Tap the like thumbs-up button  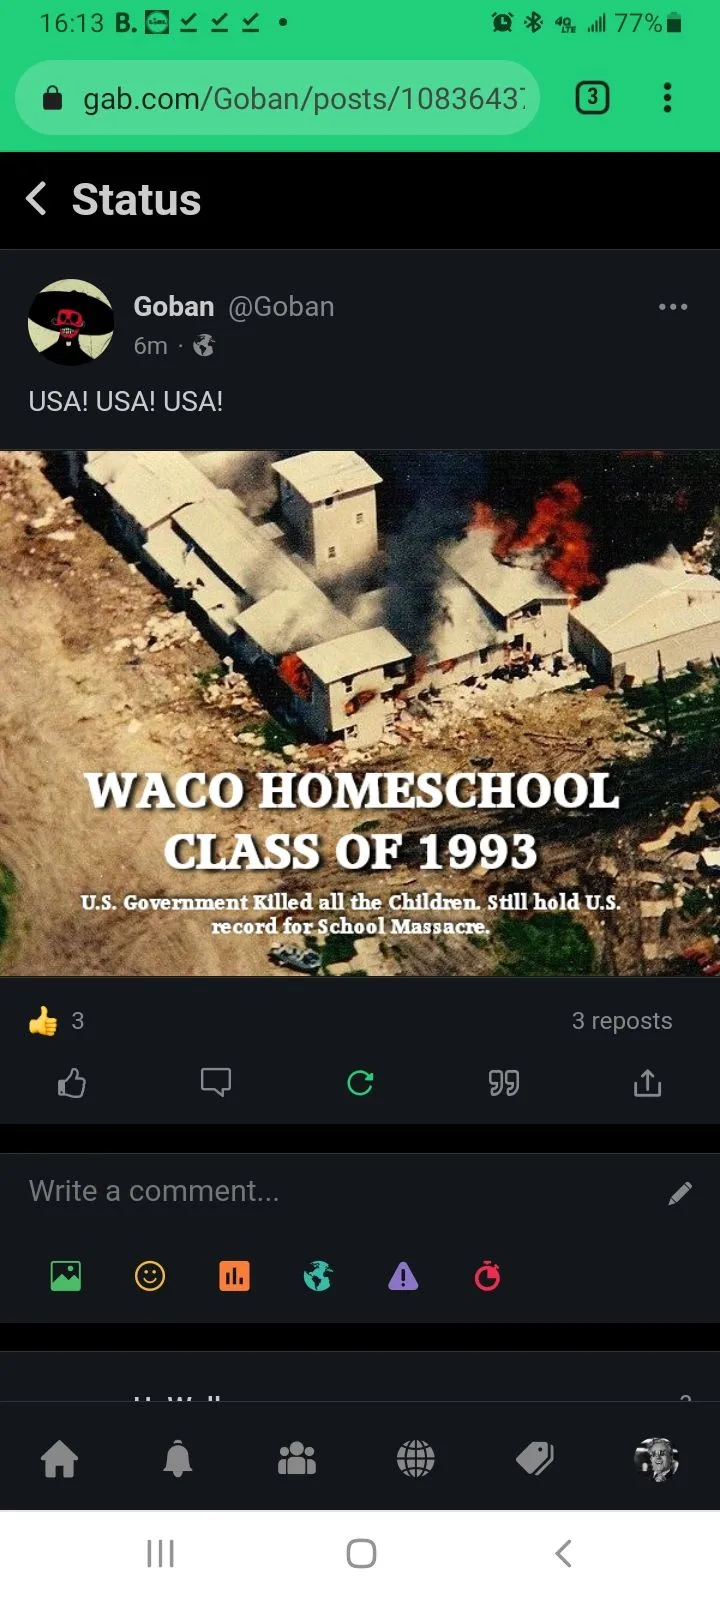(72, 1083)
